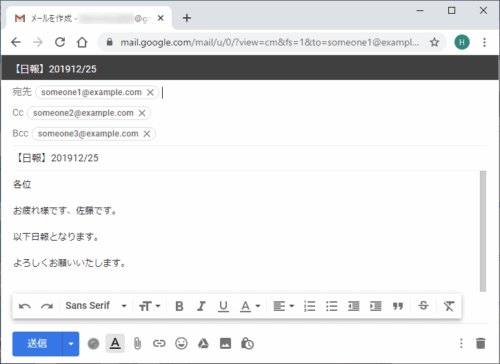Go to the browser home page
Screen dimensions: 500x364
[82, 42]
